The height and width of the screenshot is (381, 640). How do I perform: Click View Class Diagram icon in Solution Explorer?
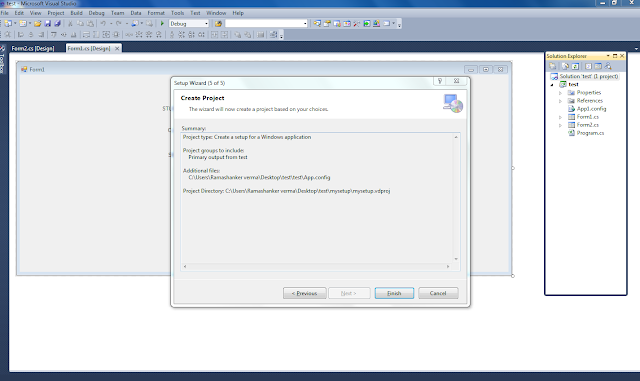click(x=608, y=66)
